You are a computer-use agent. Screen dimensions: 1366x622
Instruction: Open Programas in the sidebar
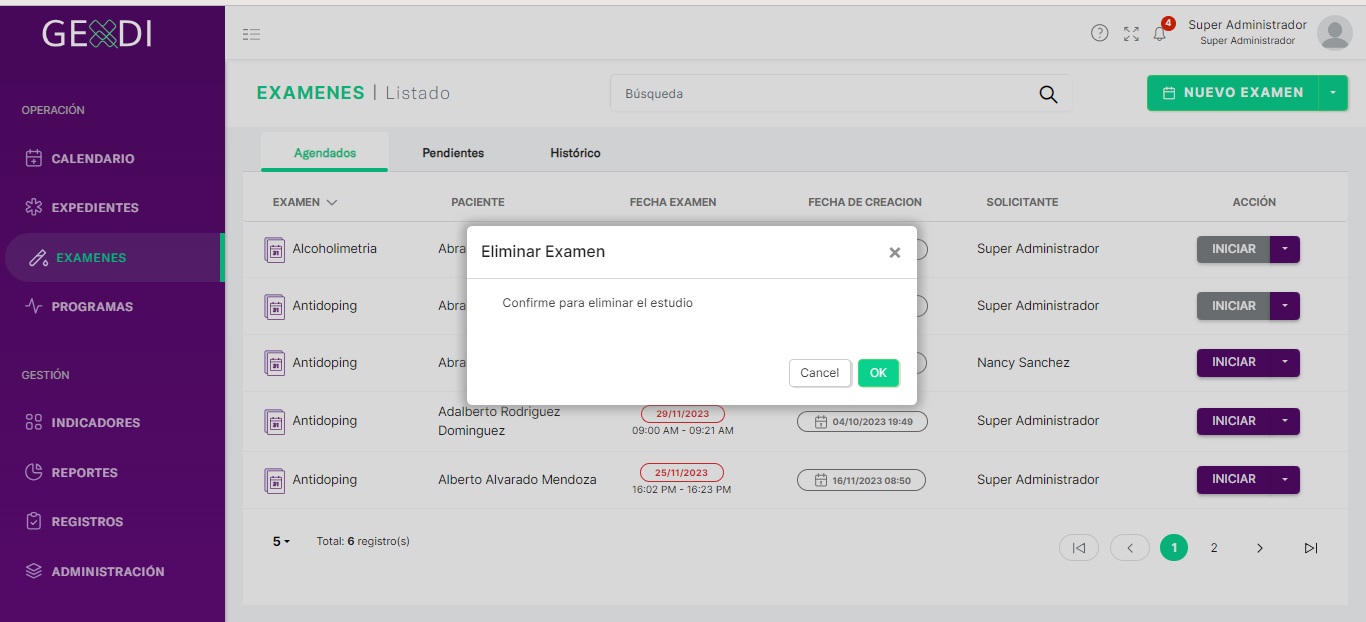coord(92,307)
